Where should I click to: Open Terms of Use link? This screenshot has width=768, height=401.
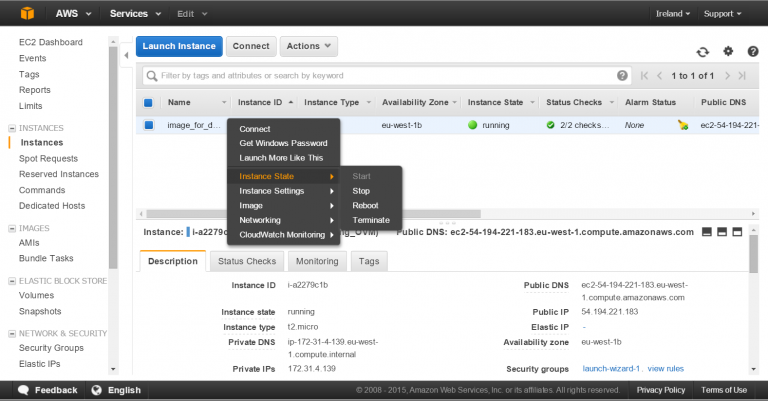pyautogui.click(x=724, y=390)
